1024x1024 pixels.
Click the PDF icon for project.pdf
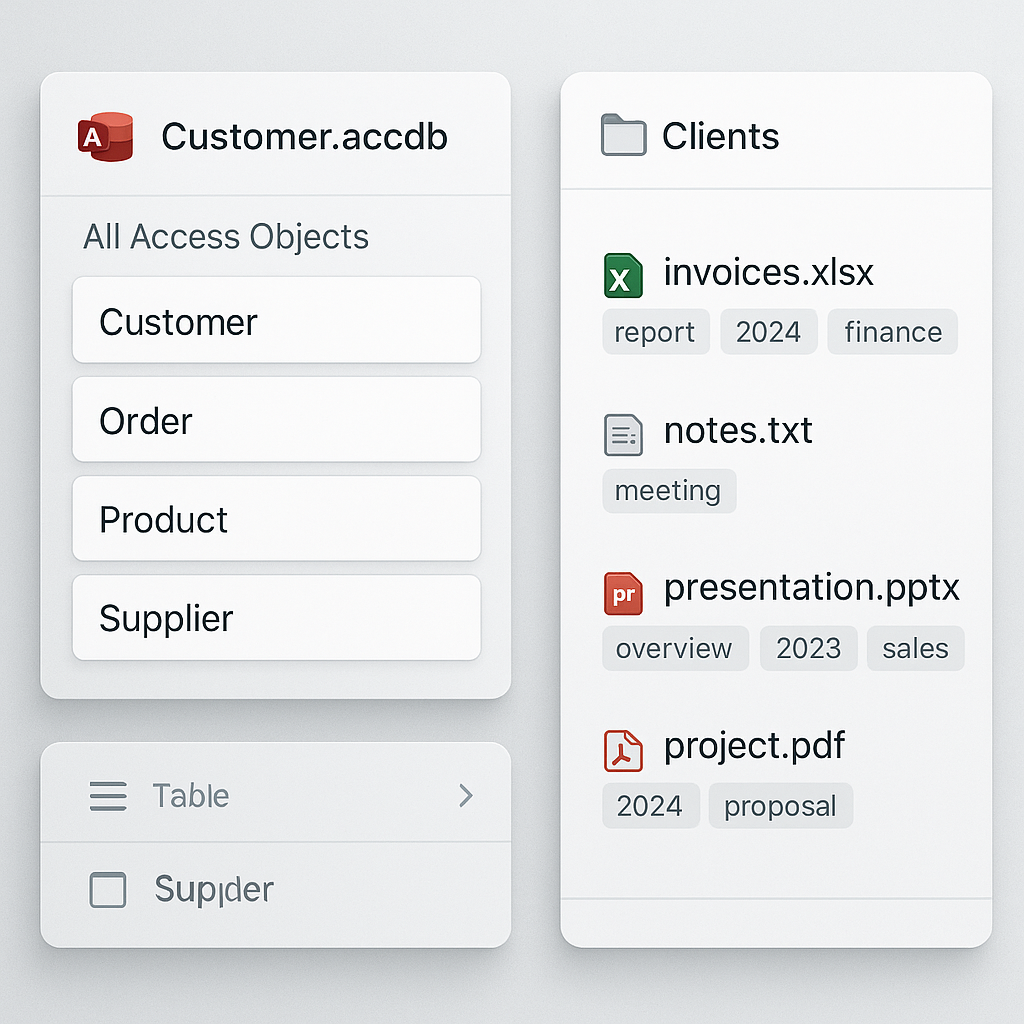click(623, 751)
